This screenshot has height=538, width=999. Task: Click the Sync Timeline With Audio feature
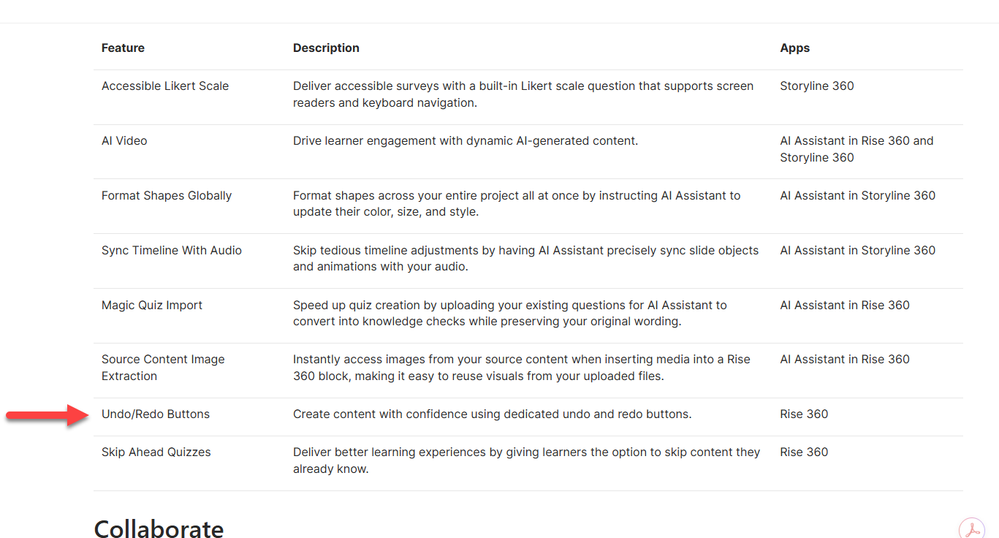coord(171,250)
